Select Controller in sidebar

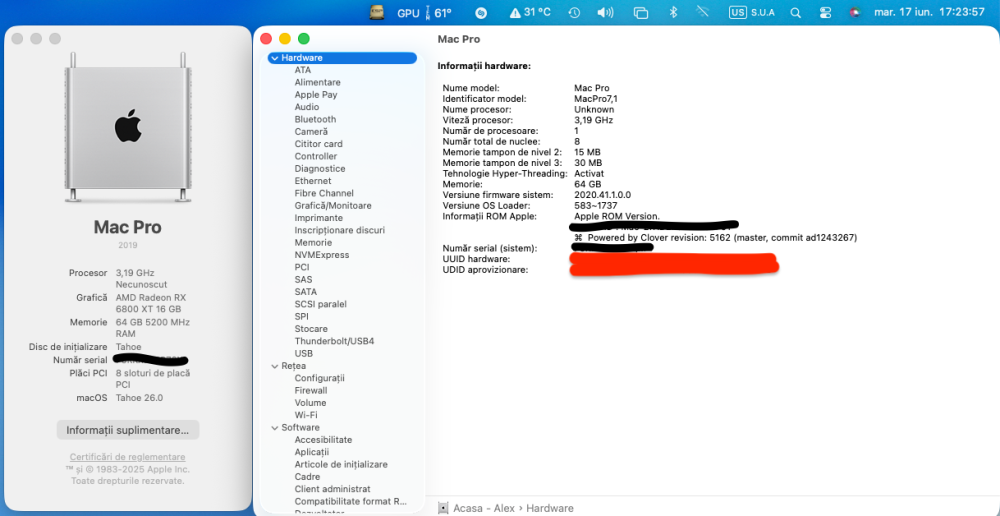[316, 156]
